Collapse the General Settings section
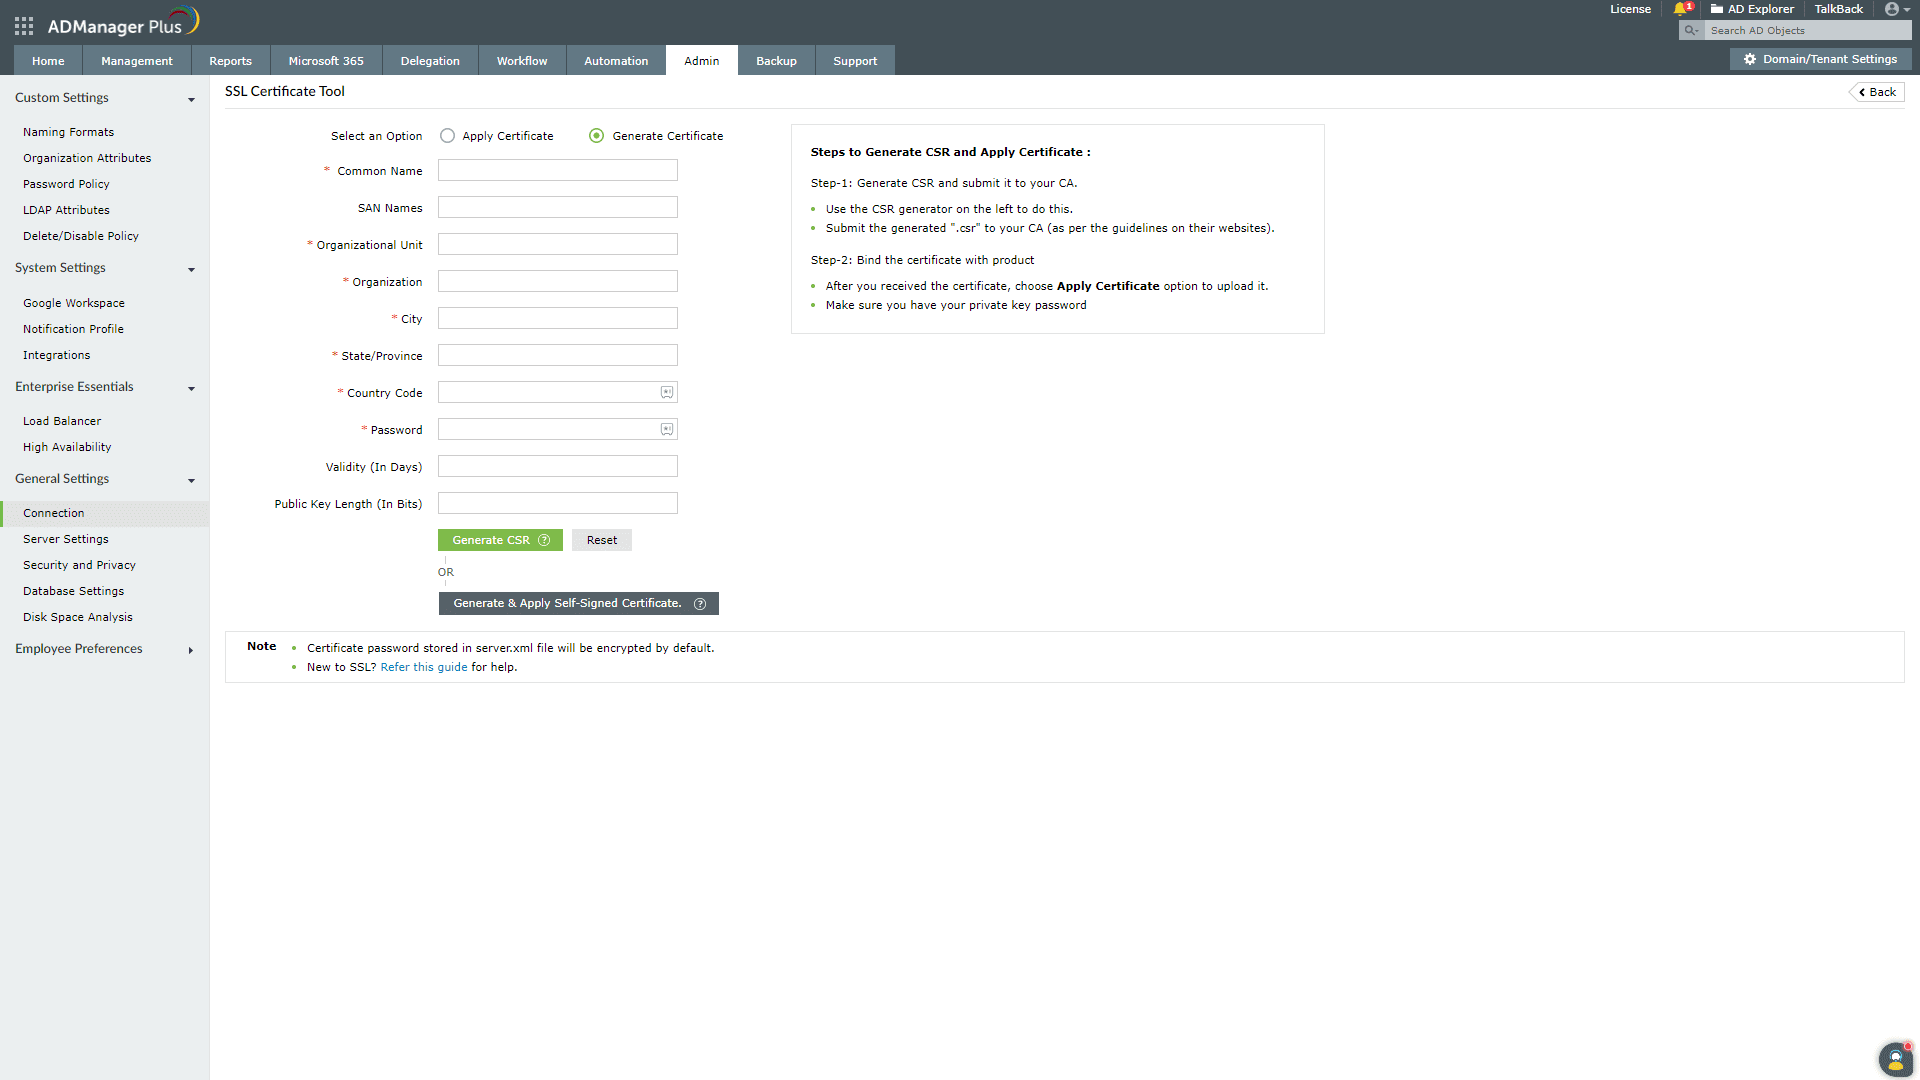This screenshot has width=1920, height=1080. tap(191, 480)
